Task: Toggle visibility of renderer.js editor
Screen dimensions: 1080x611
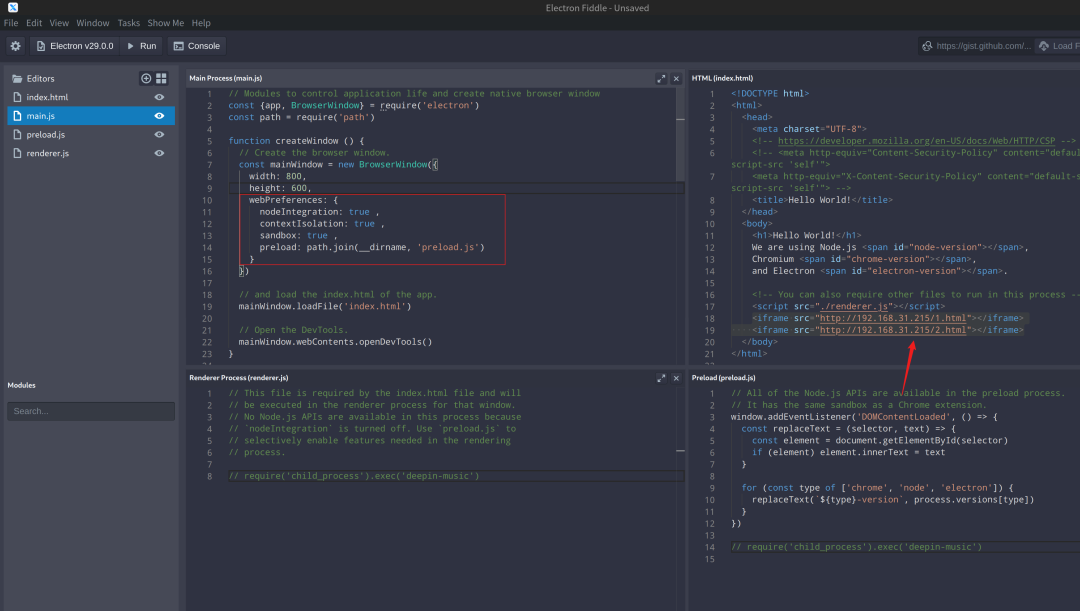Action: 159,153
